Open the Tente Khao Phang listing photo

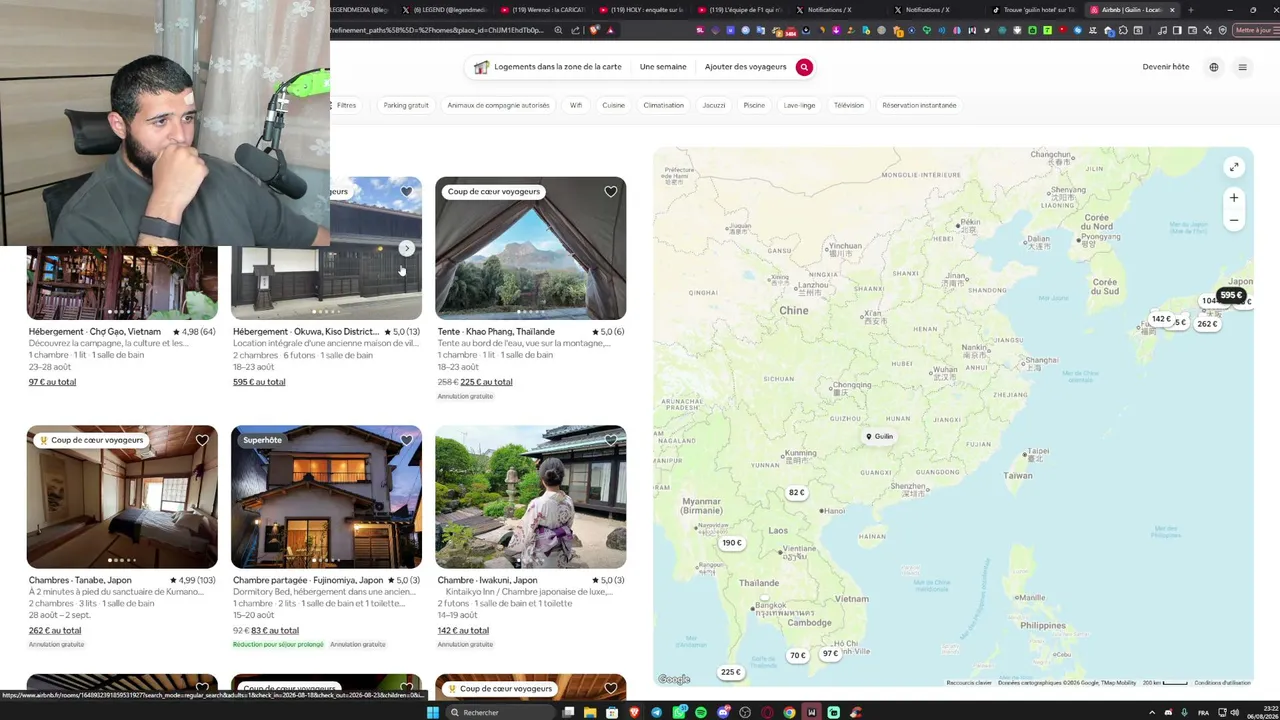[531, 249]
